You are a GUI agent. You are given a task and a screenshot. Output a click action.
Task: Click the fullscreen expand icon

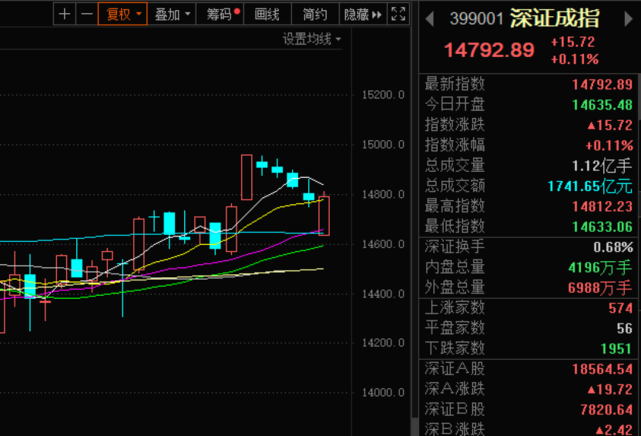398,14
